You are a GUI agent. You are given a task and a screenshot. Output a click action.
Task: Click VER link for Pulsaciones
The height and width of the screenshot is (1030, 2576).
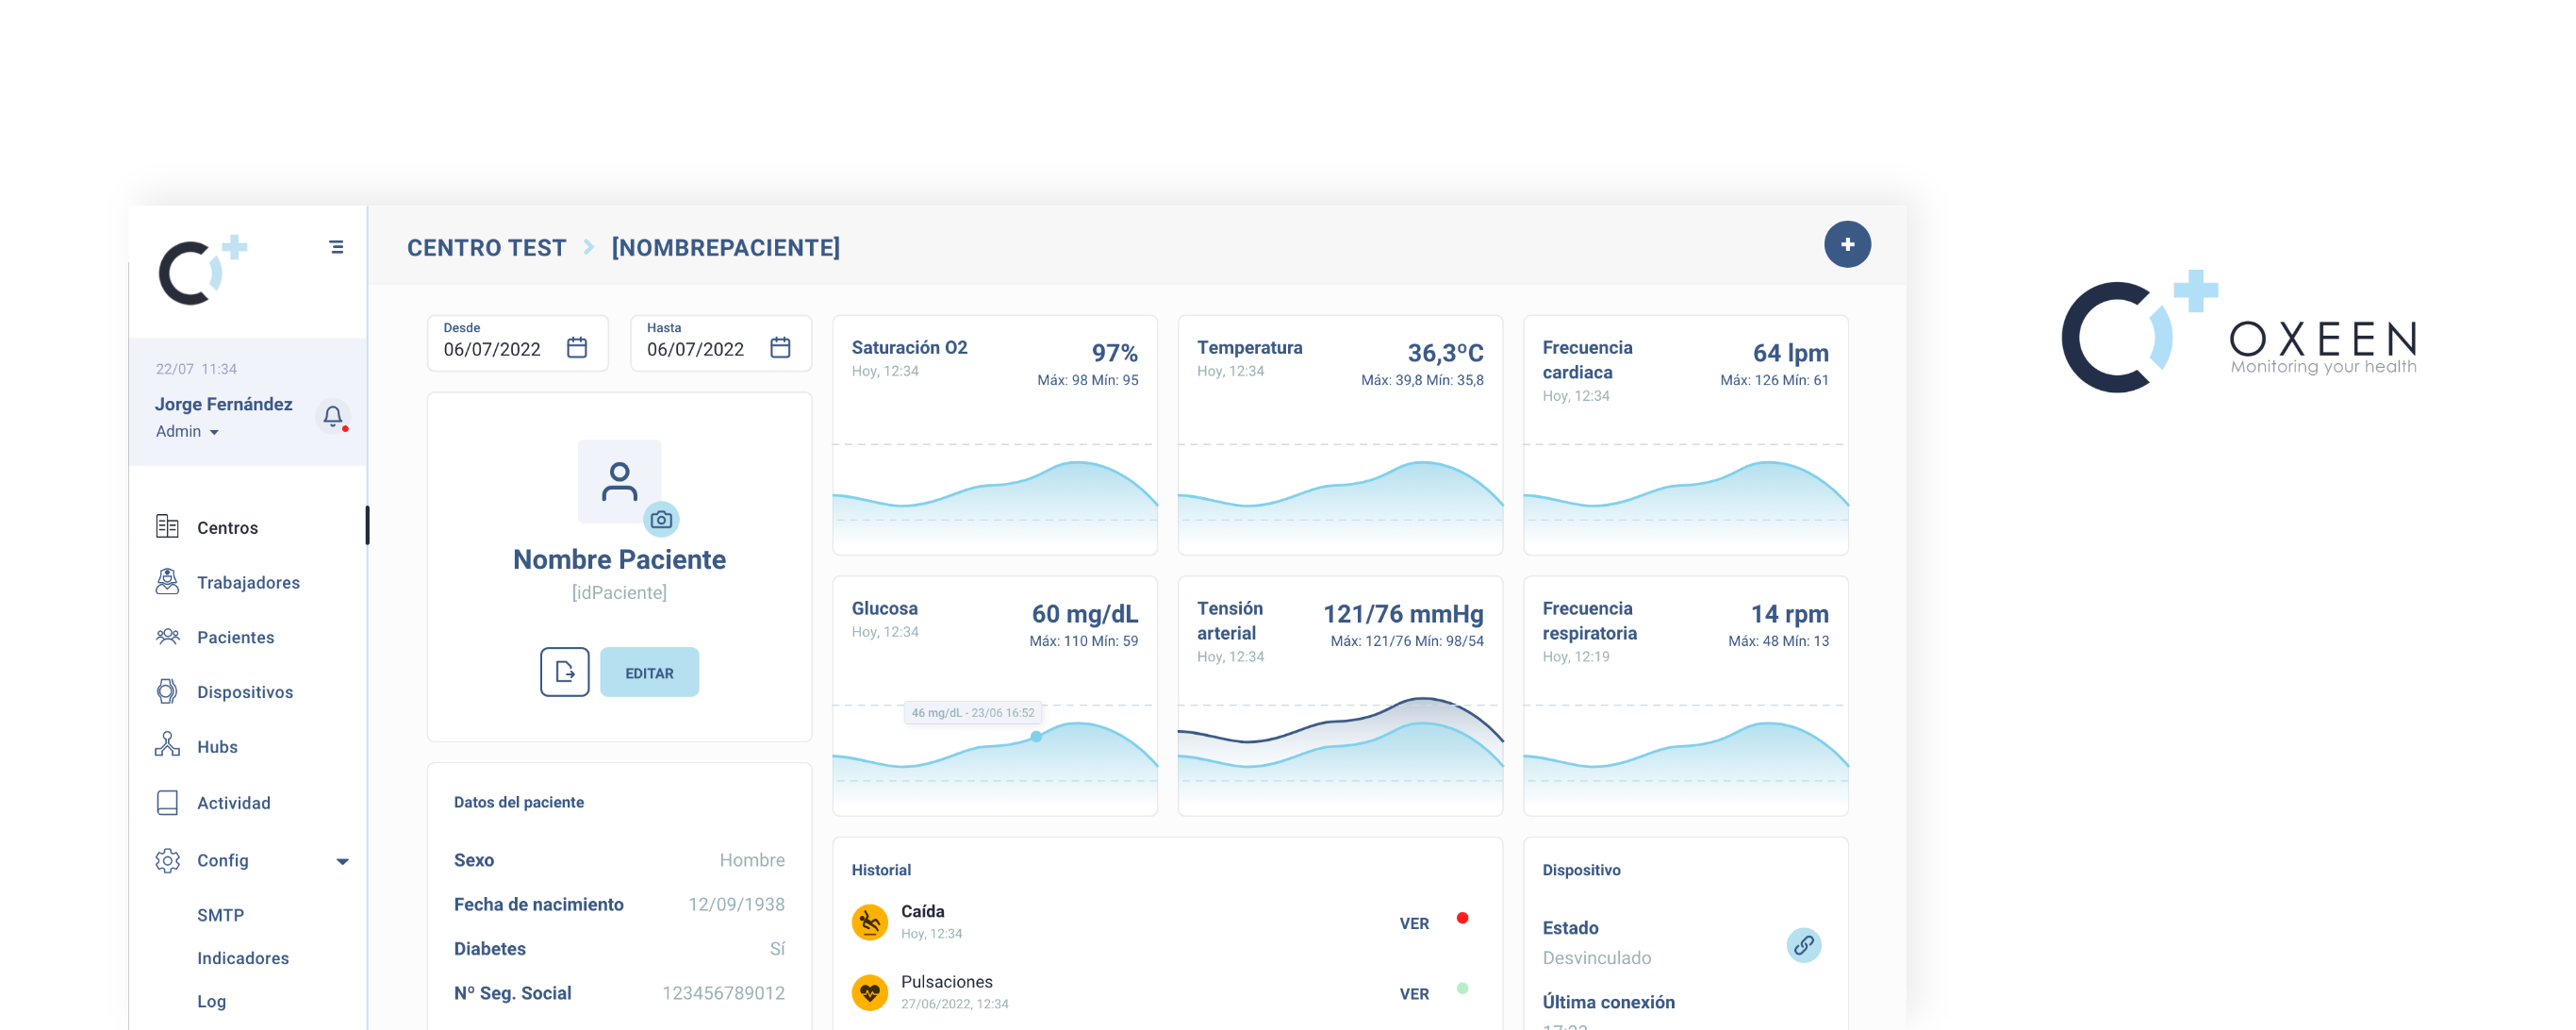[x=1413, y=994]
